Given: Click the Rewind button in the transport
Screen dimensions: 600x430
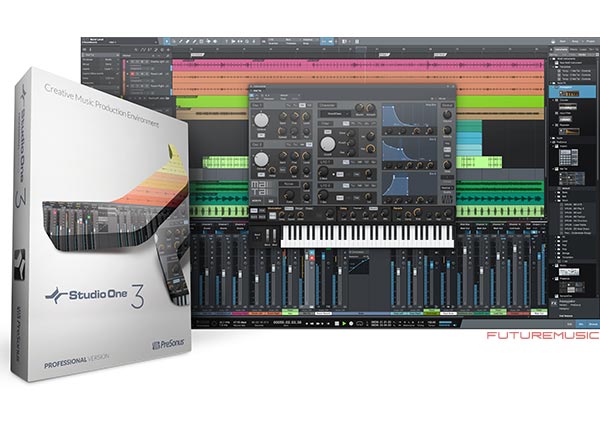Looking at the screenshot, I should 312,324.
